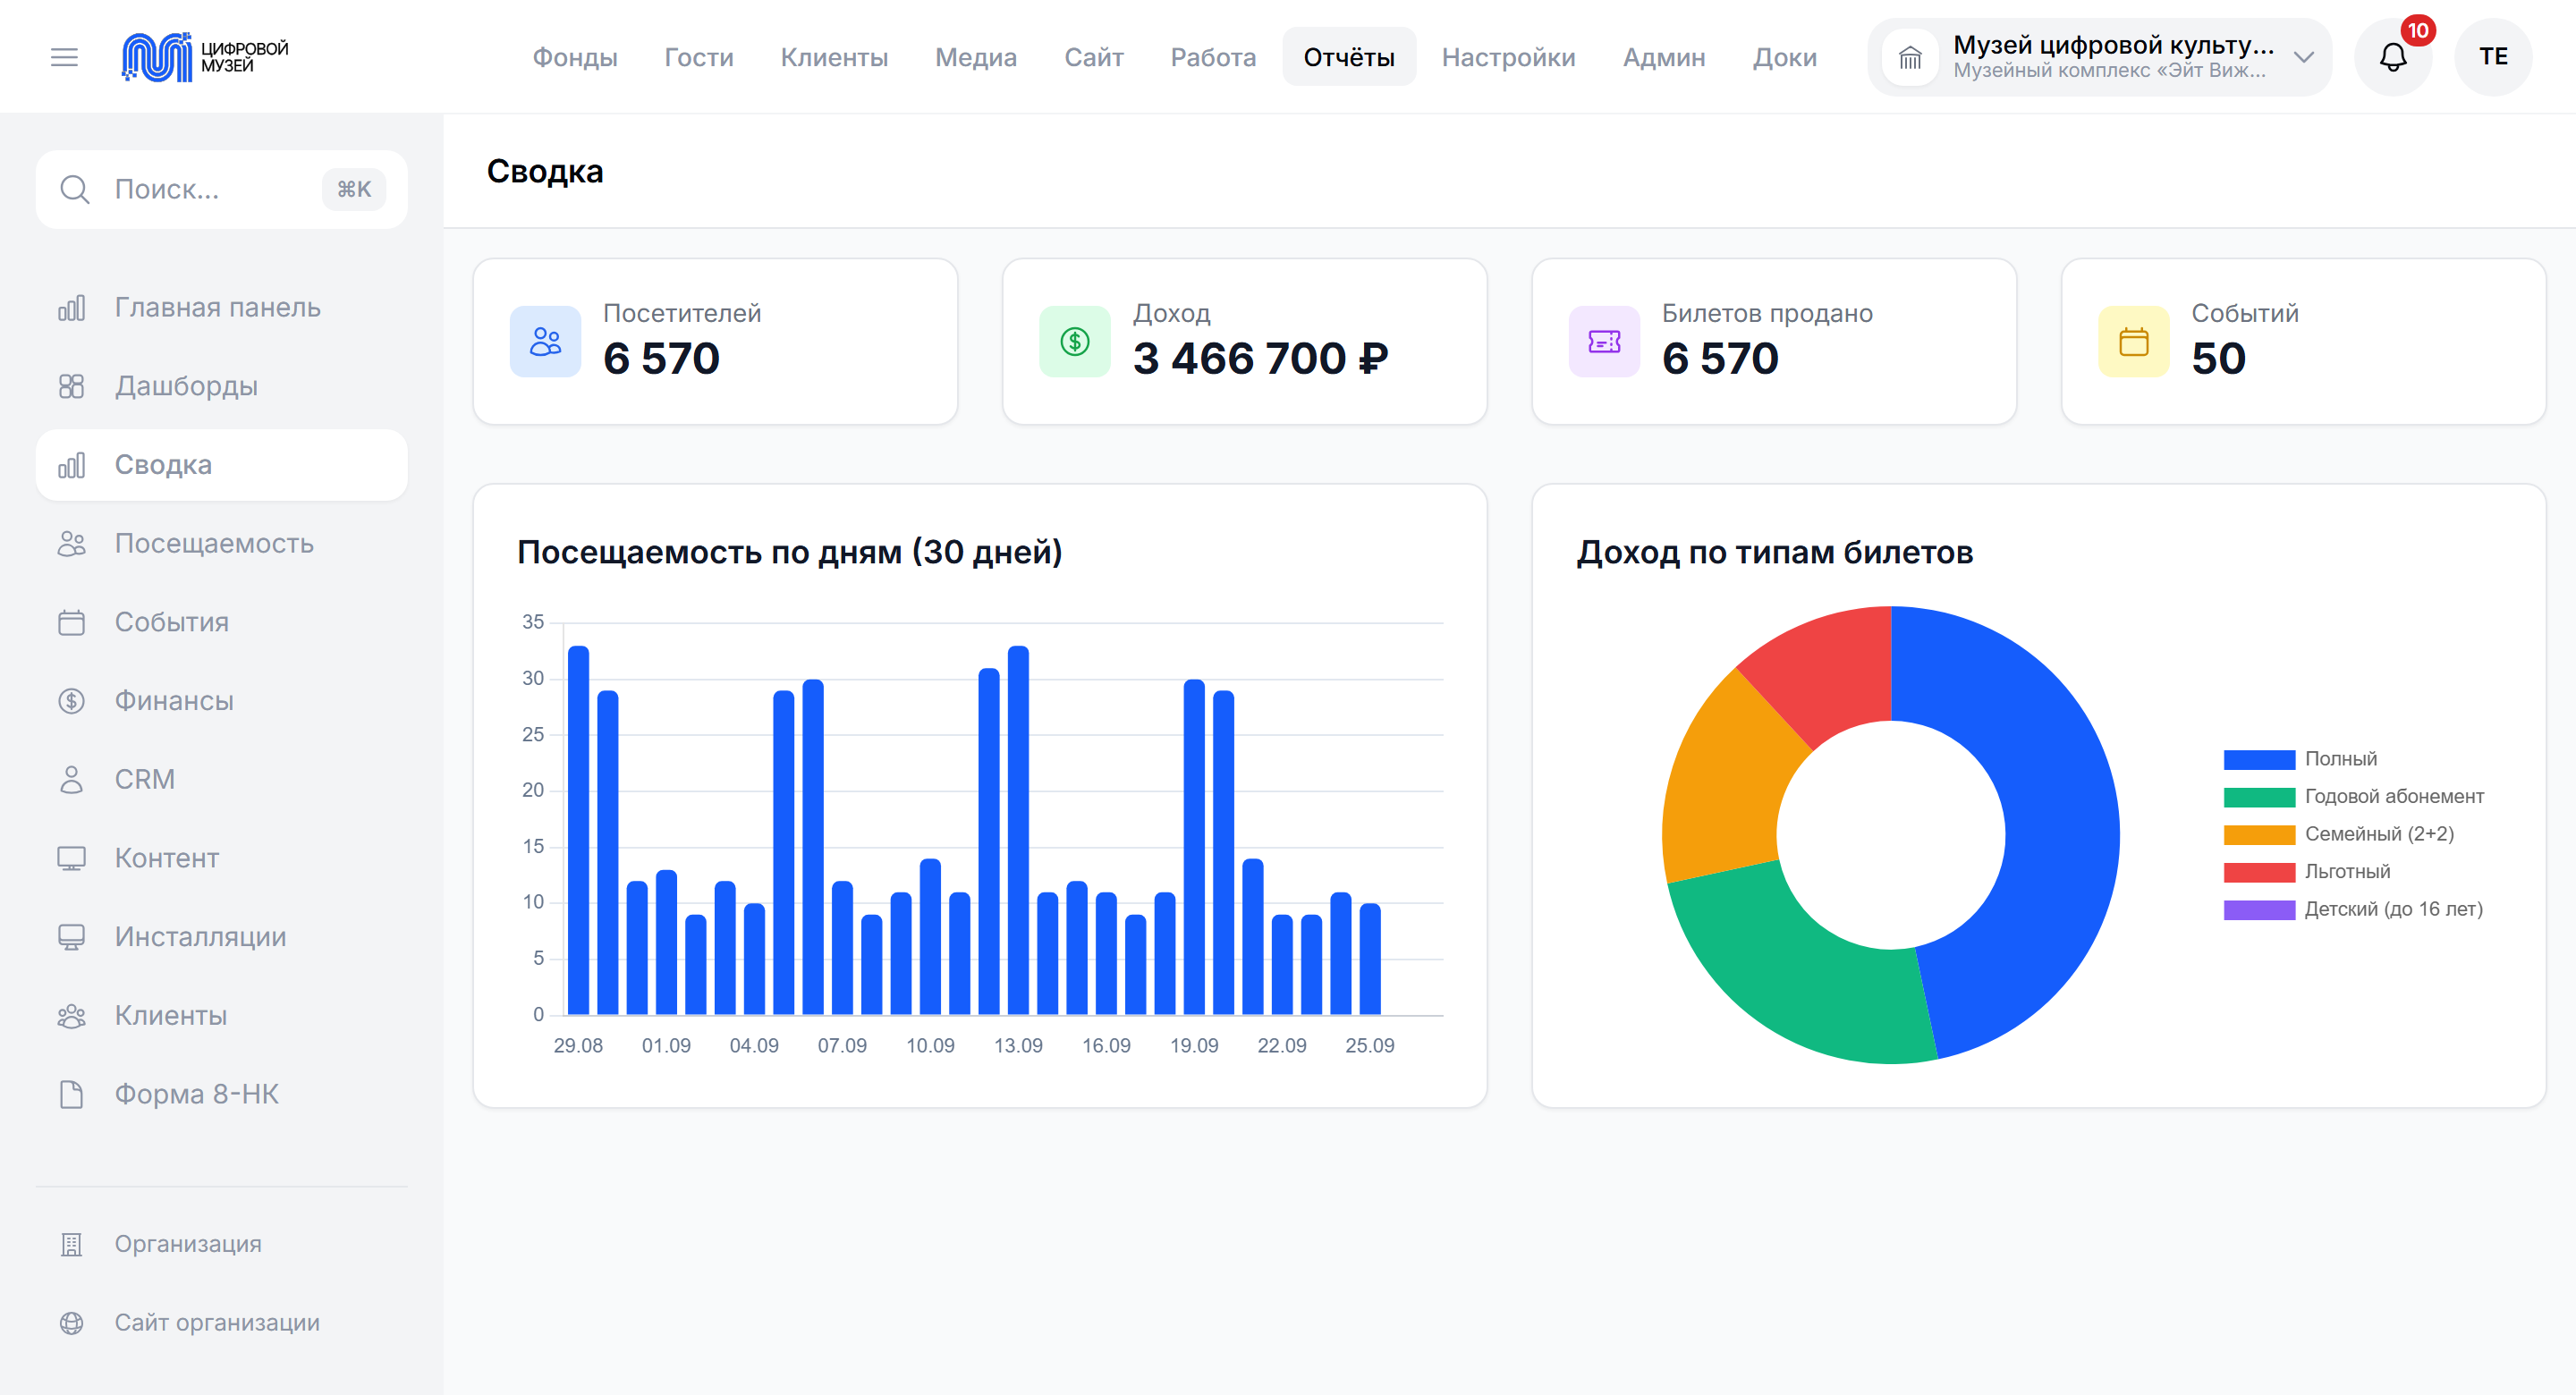Image resolution: width=2576 pixels, height=1395 pixels.
Task: Click the person icon beside CRM
Action: 71,779
